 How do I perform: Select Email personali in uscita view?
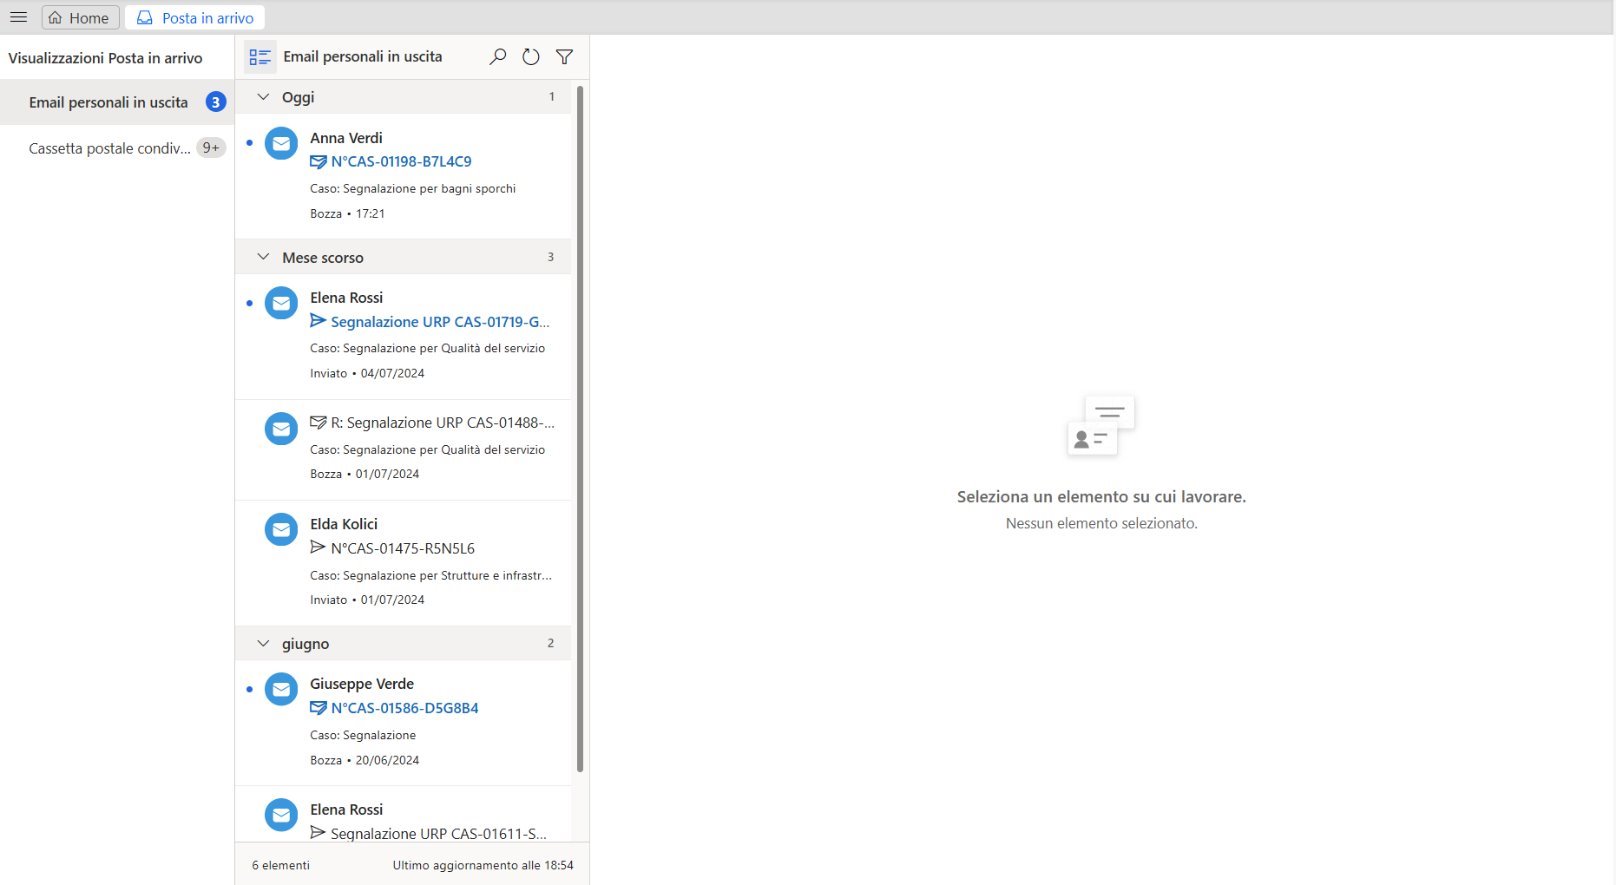pyautogui.click(x=108, y=102)
